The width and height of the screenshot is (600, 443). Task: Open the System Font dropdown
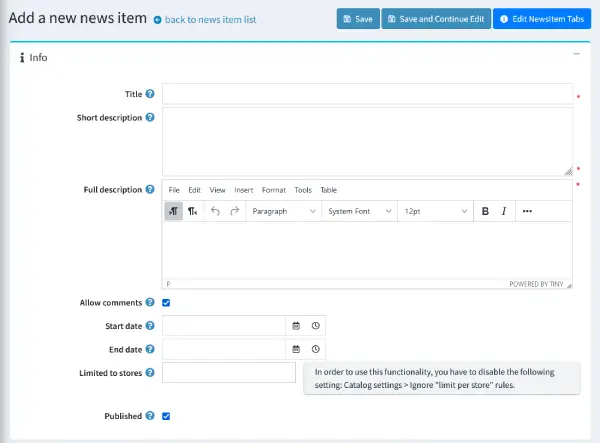(359, 211)
